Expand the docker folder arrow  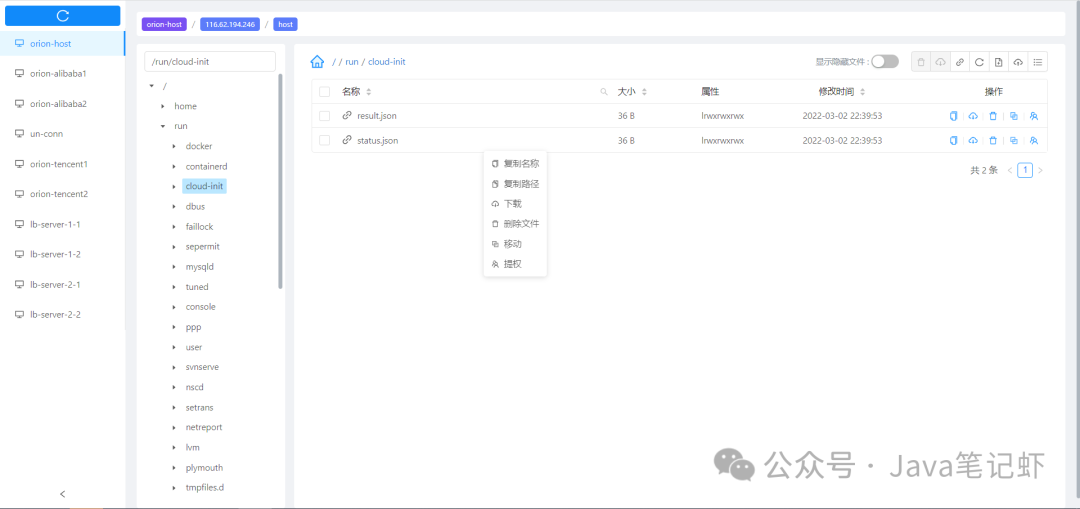[x=174, y=146]
